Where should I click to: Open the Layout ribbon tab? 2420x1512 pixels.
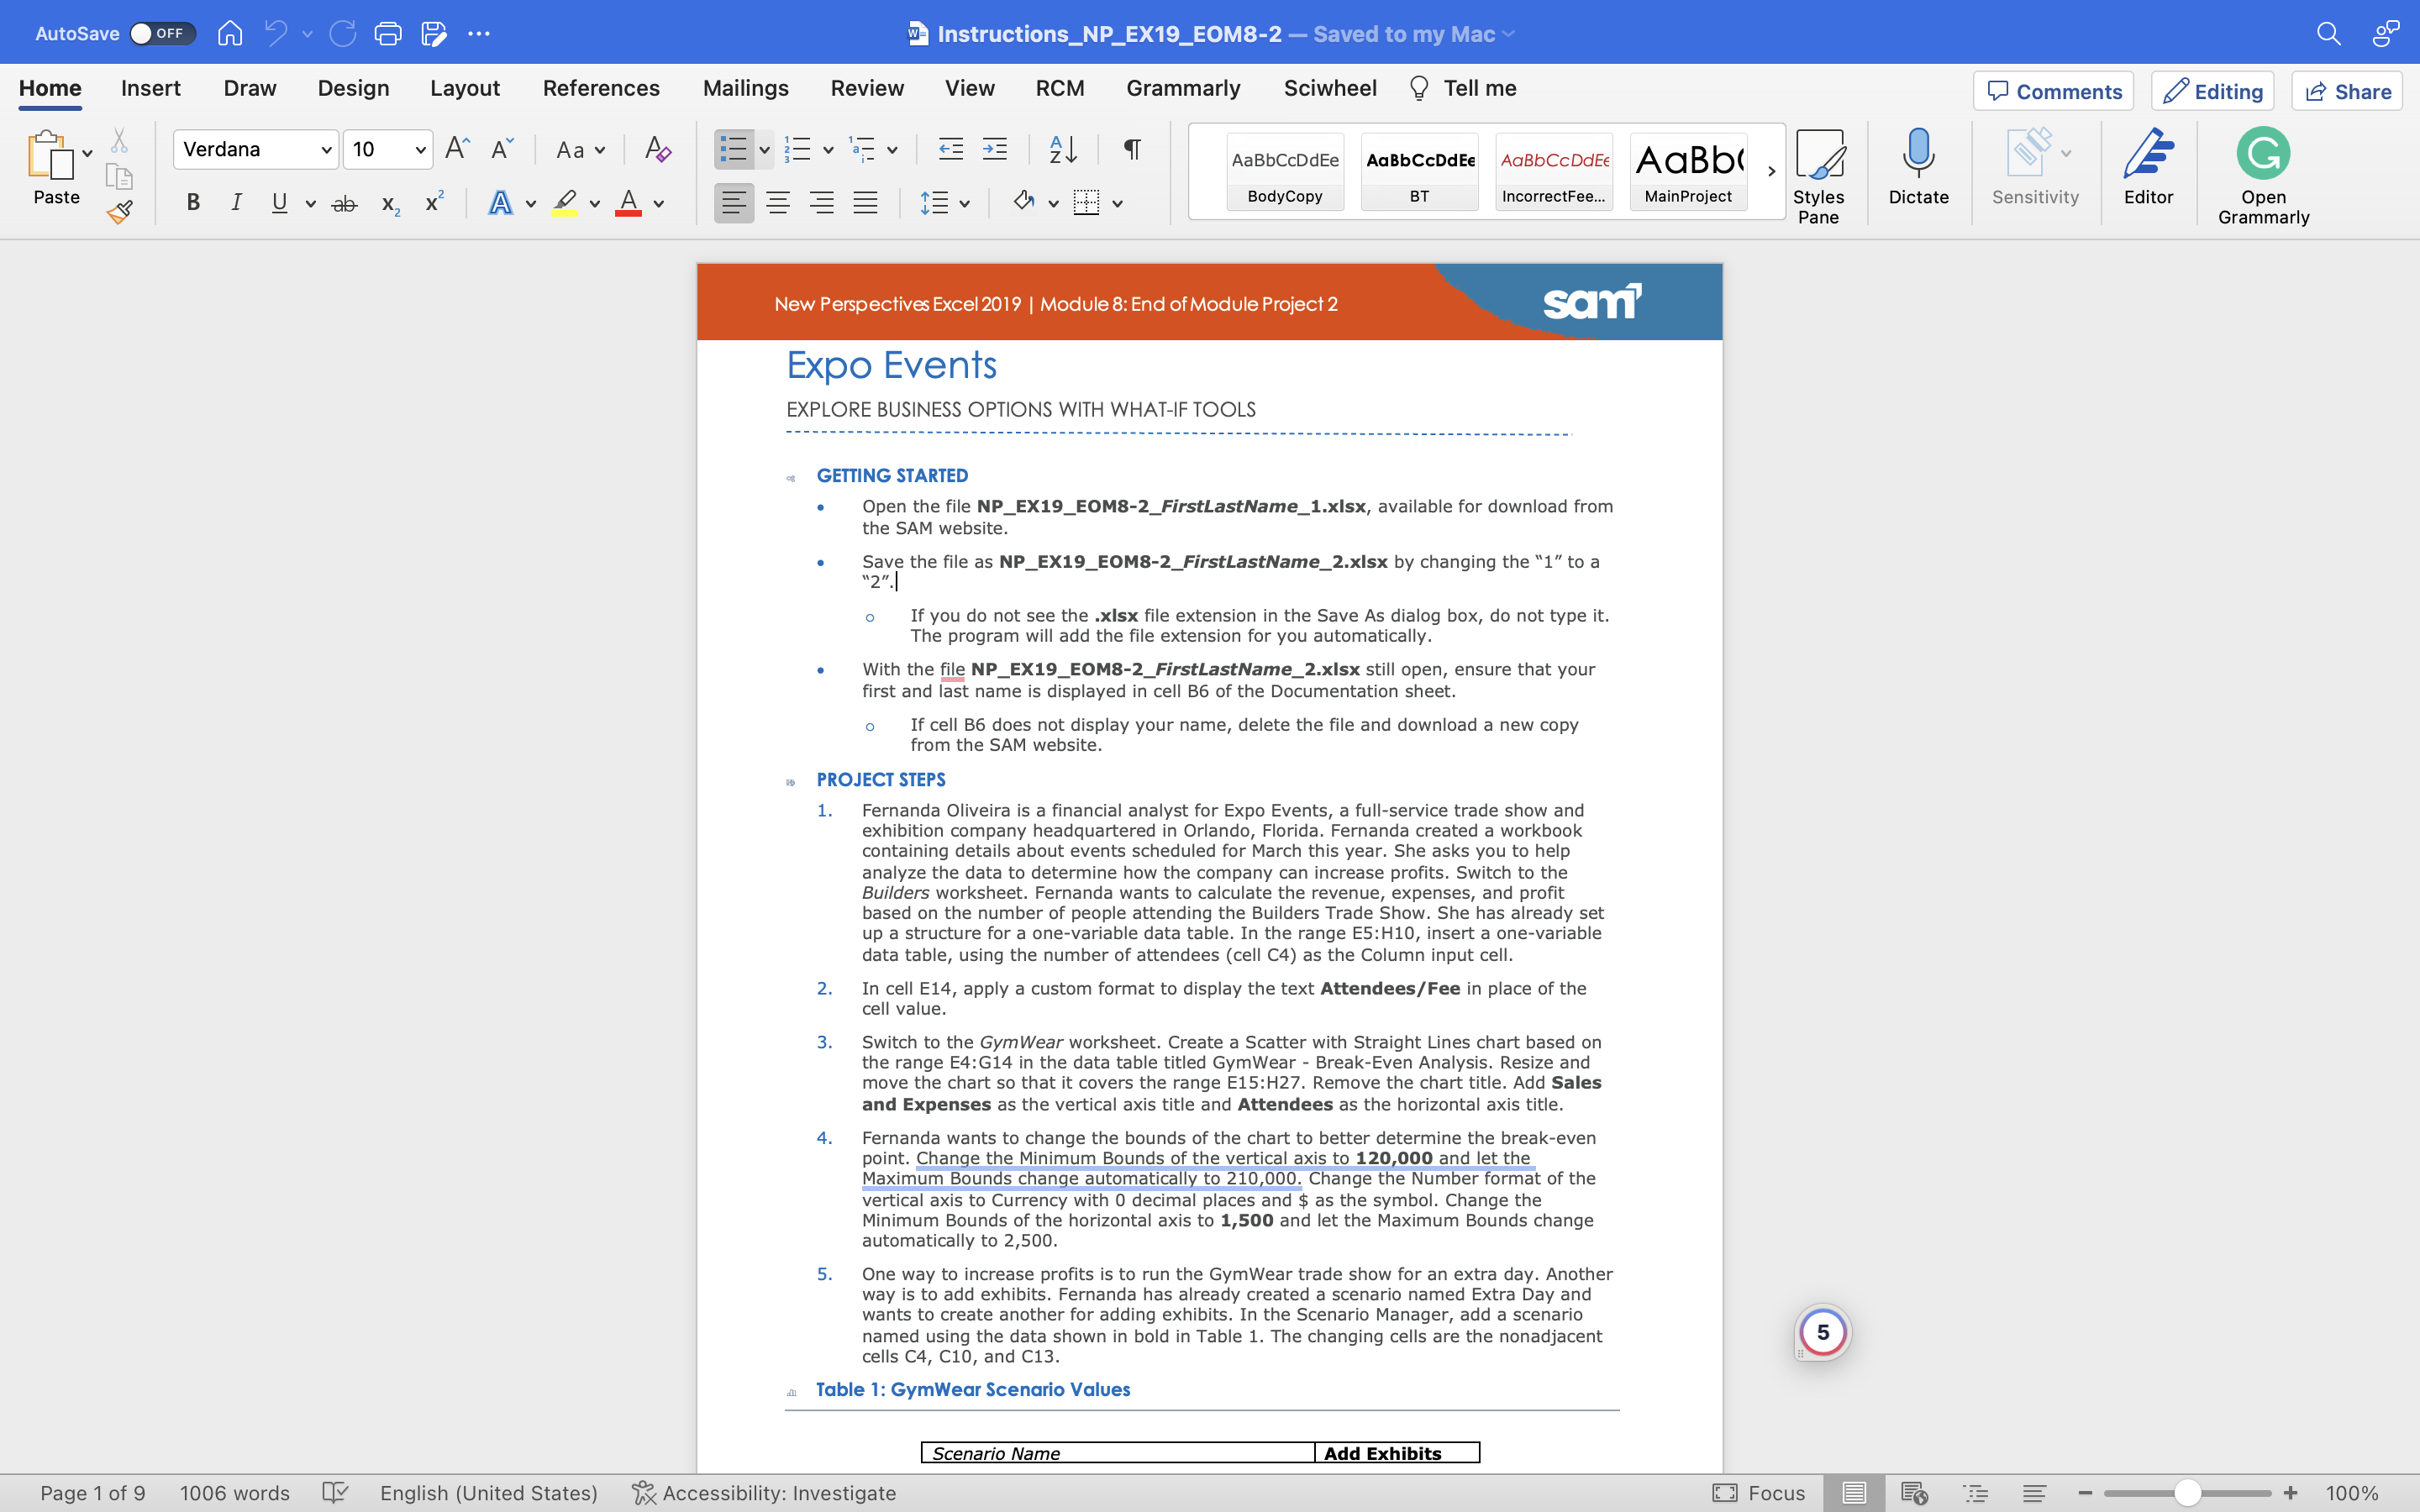[x=465, y=88]
